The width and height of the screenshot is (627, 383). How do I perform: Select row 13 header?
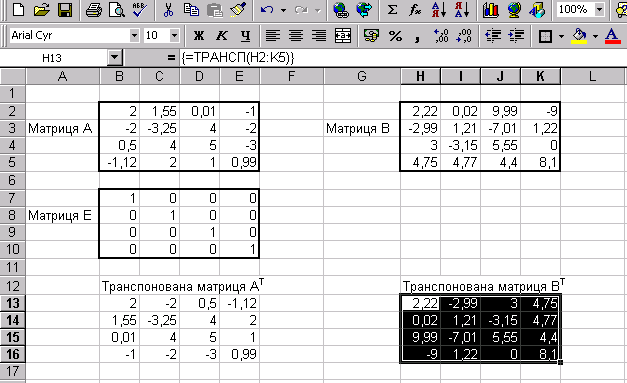click(x=13, y=303)
